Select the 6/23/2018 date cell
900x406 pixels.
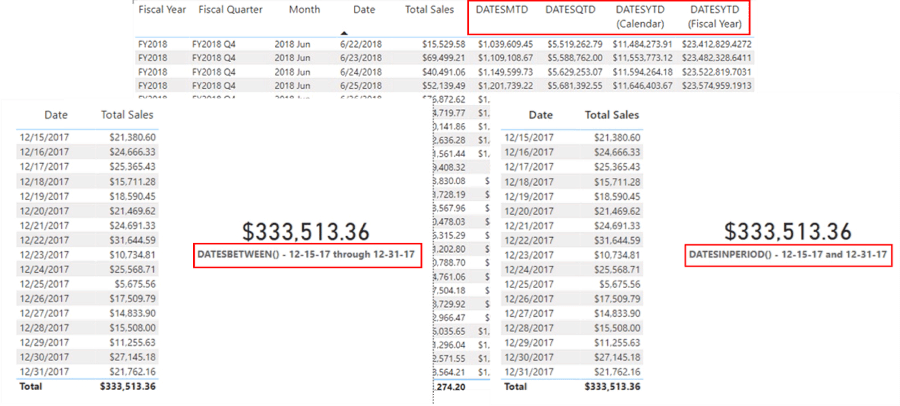click(360, 58)
